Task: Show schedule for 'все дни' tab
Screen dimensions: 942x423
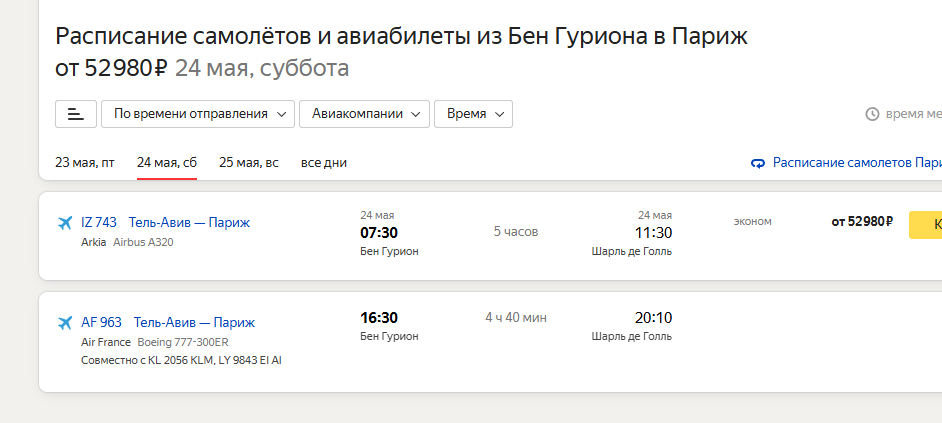Action: (x=324, y=163)
